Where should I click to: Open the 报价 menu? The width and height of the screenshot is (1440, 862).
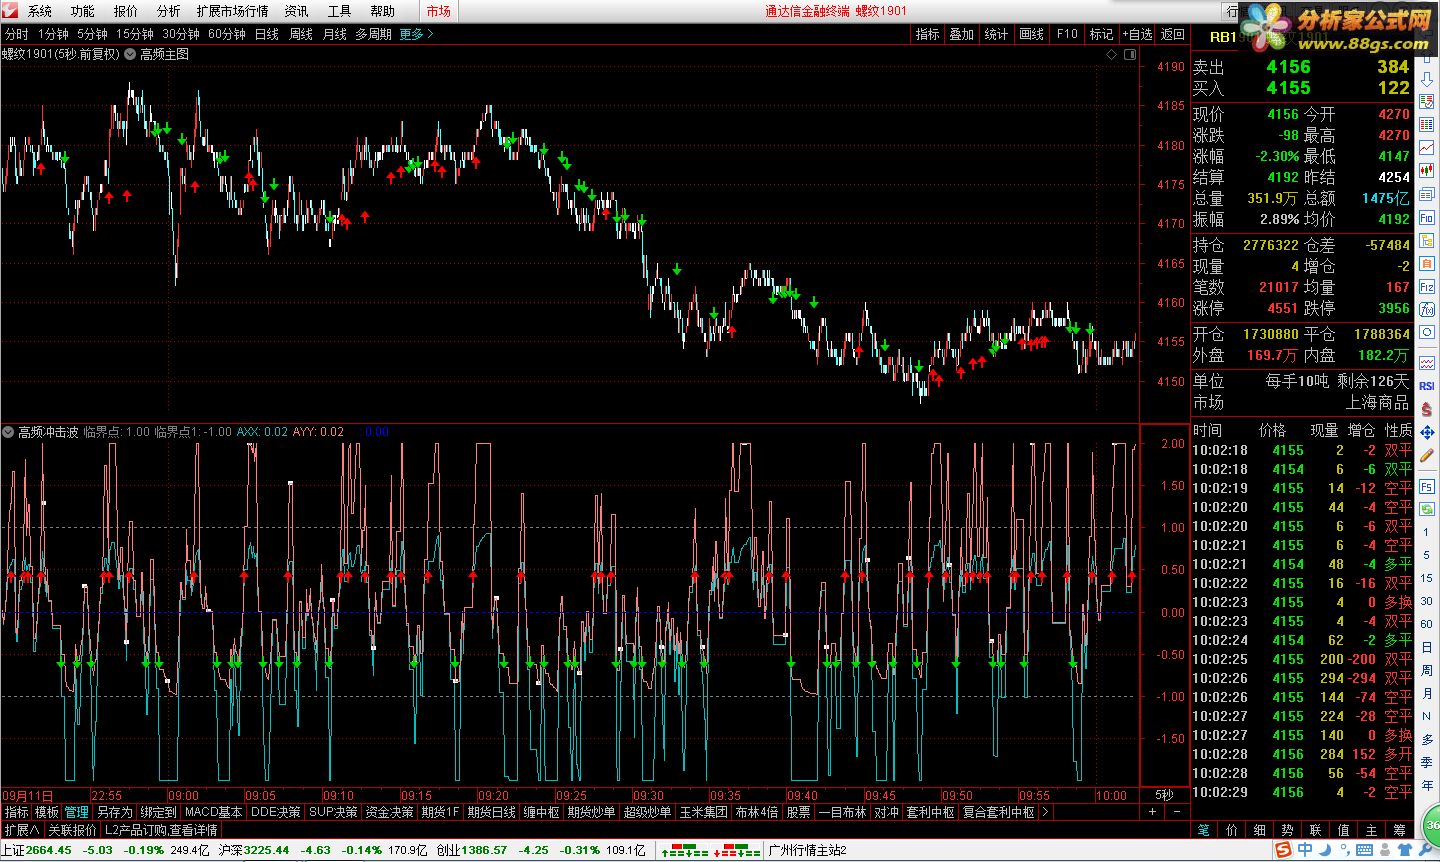[126, 11]
